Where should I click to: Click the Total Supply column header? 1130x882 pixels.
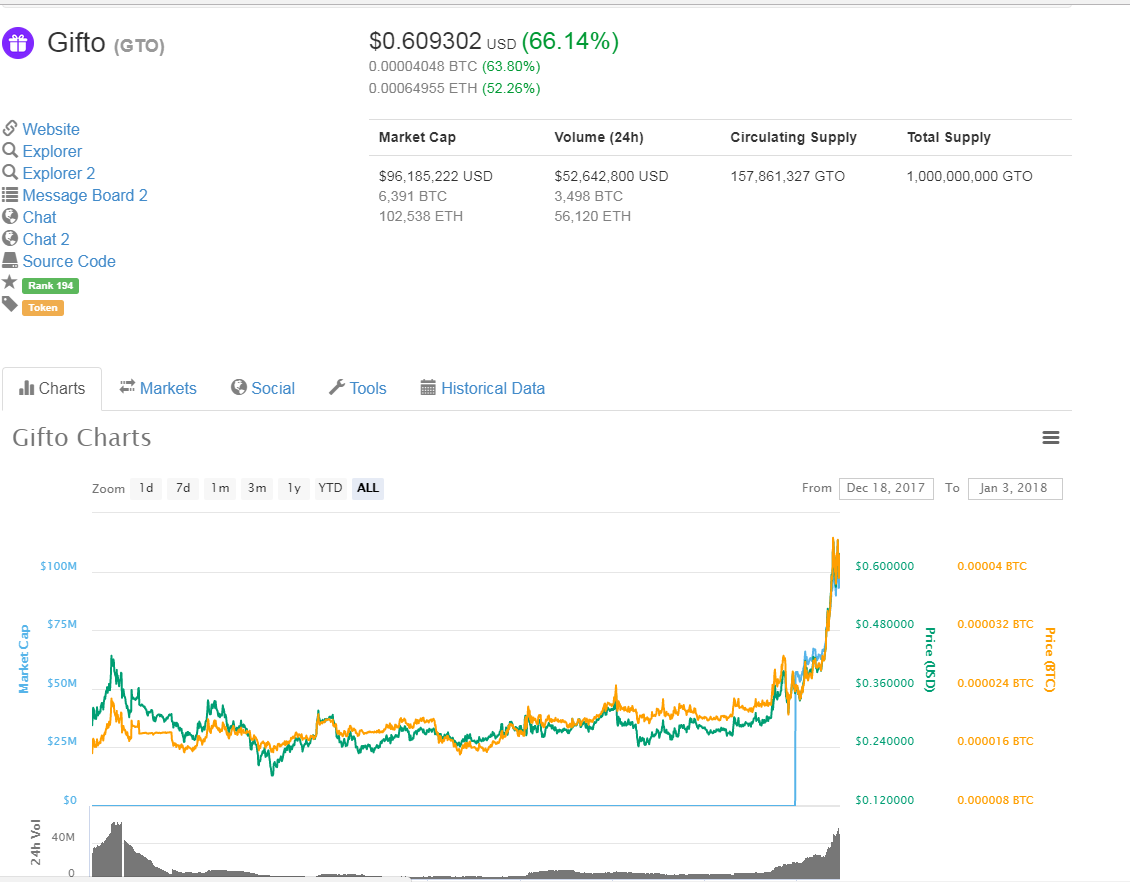[948, 137]
